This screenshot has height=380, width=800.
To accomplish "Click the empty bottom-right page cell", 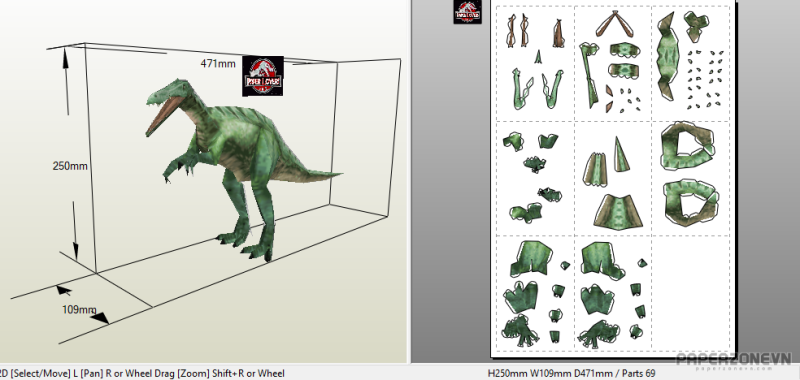I will coord(690,293).
